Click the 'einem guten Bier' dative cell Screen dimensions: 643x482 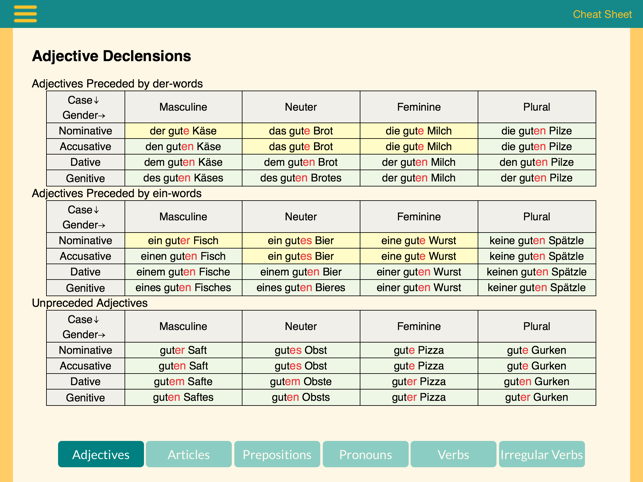point(301,272)
